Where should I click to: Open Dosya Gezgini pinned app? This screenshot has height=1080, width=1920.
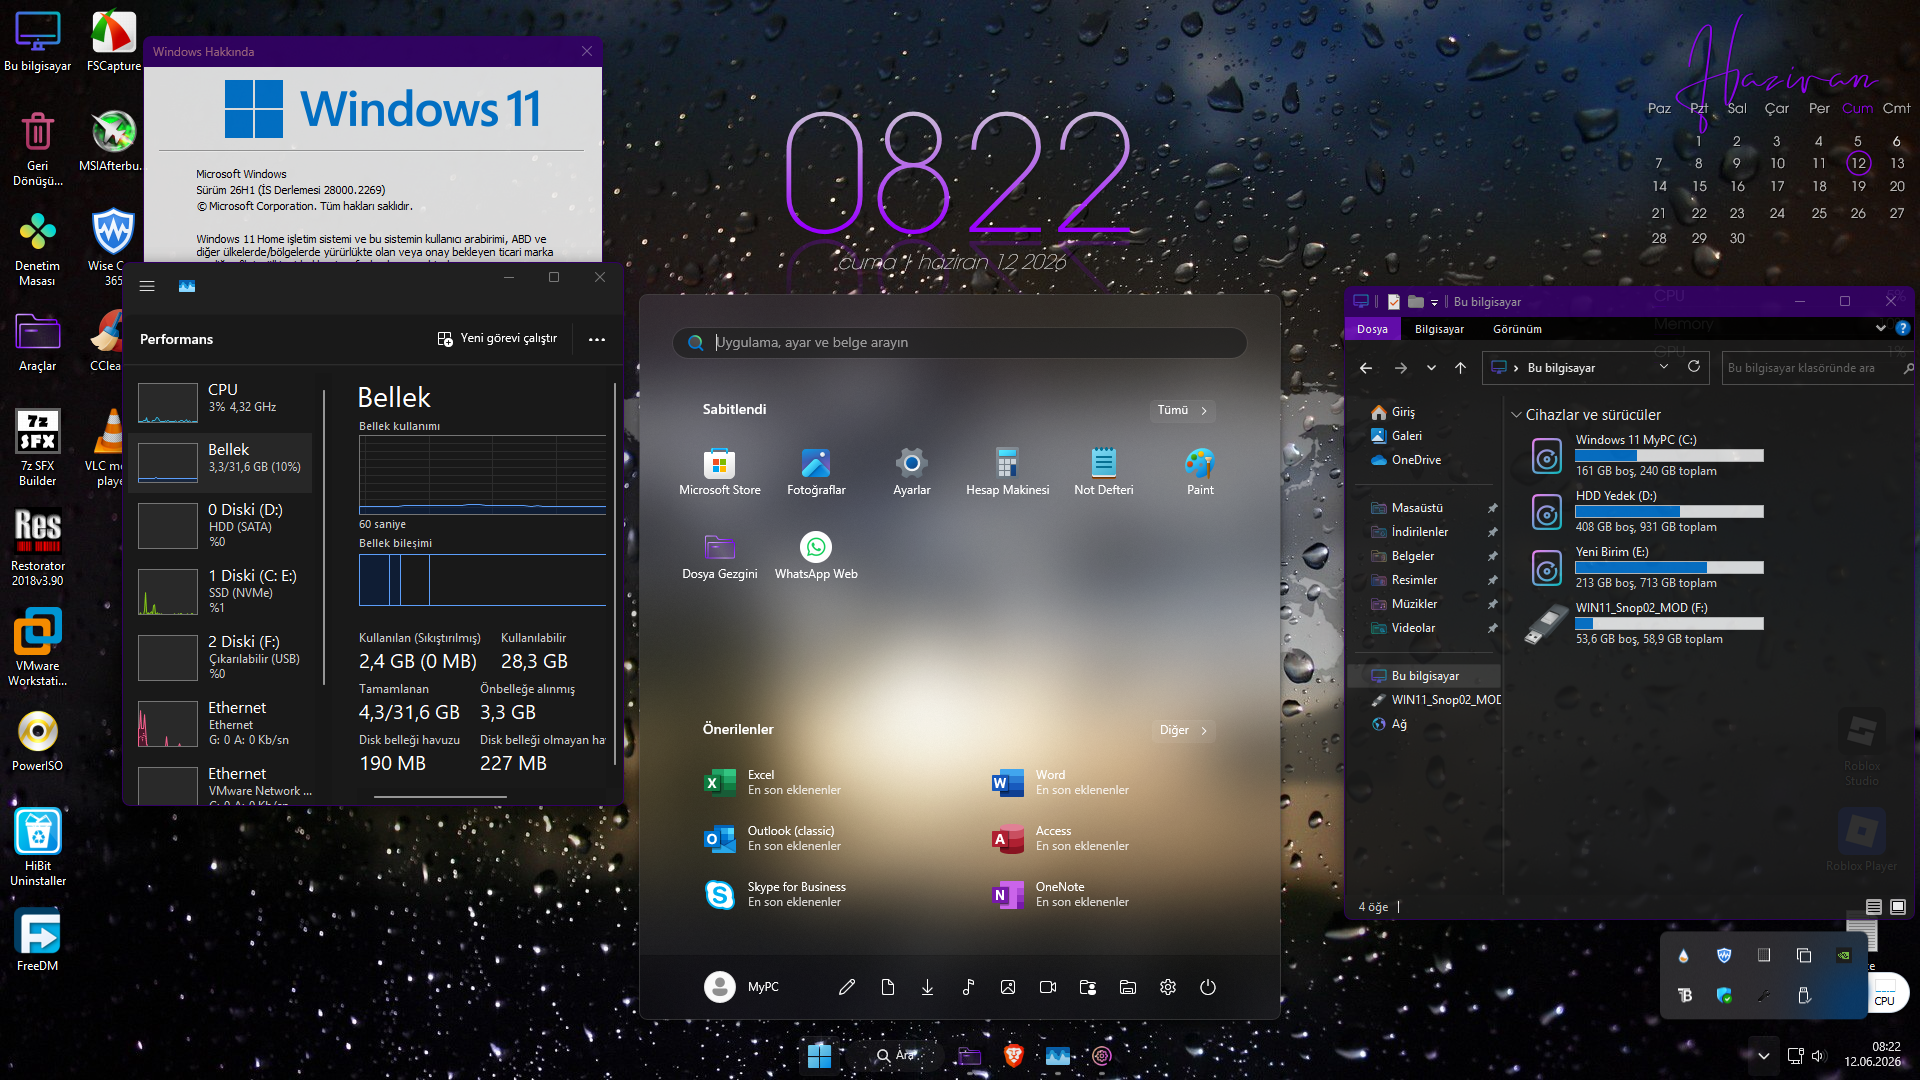coord(719,556)
